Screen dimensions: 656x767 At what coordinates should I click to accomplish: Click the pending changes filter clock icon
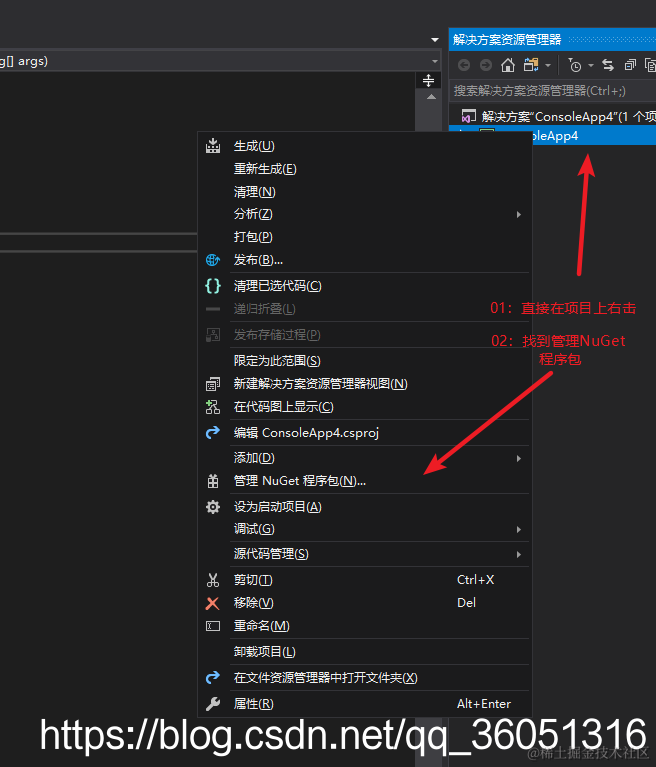pyautogui.click(x=575, y=65)
